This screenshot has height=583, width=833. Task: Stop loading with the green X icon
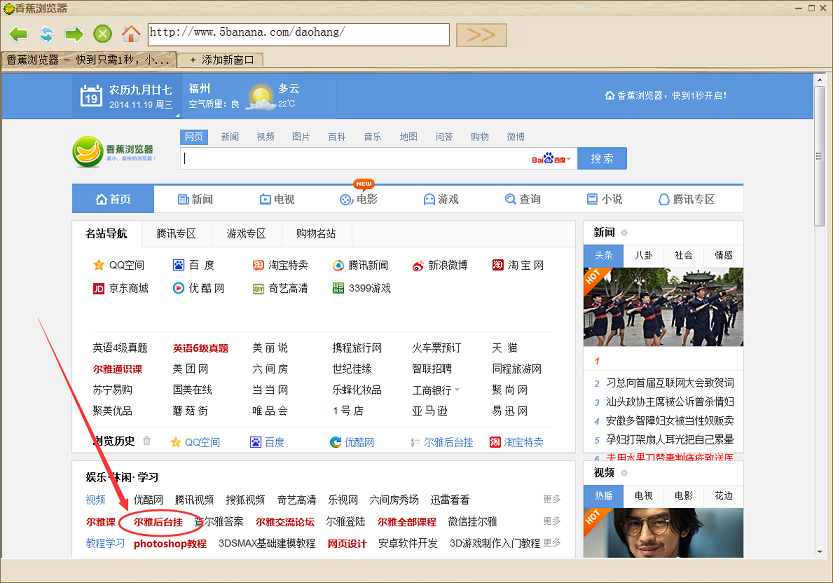(x=102, y=34)
